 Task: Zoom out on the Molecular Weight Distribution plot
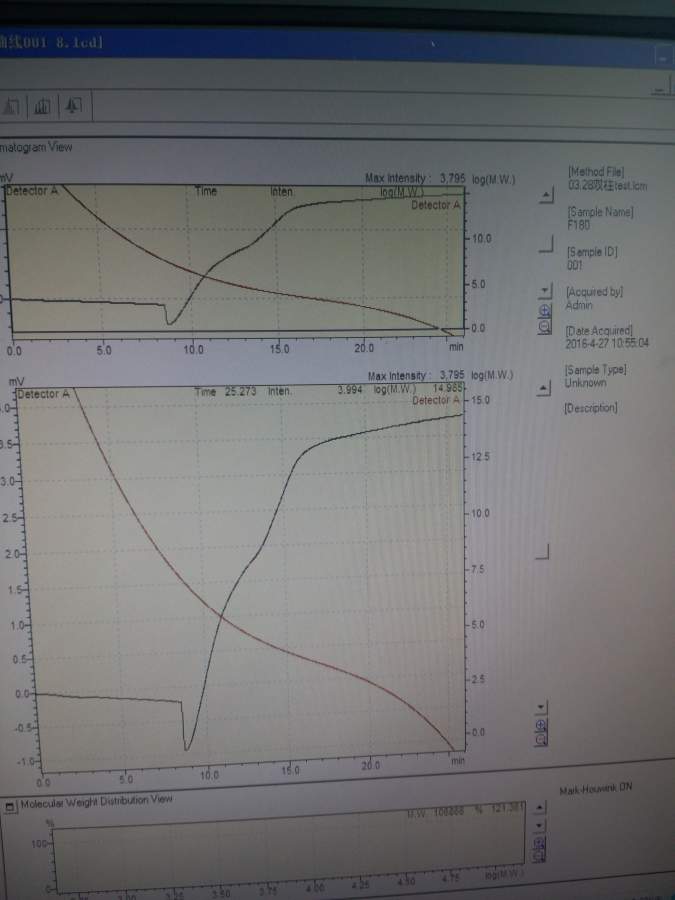539,856
